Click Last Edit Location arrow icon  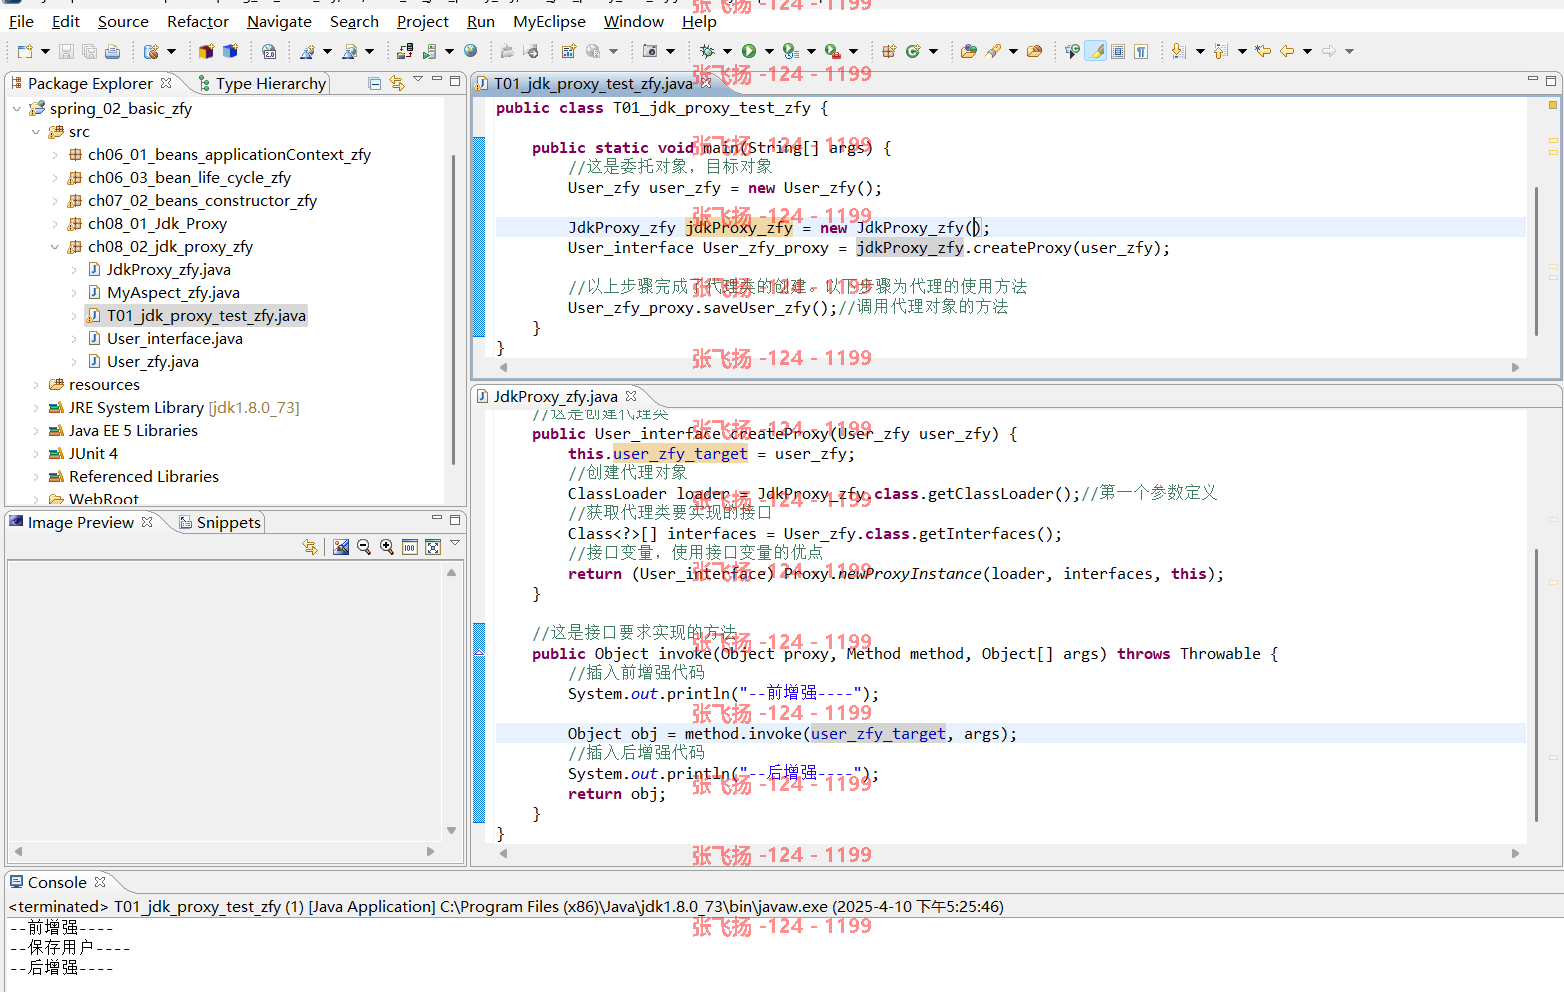1263,51
